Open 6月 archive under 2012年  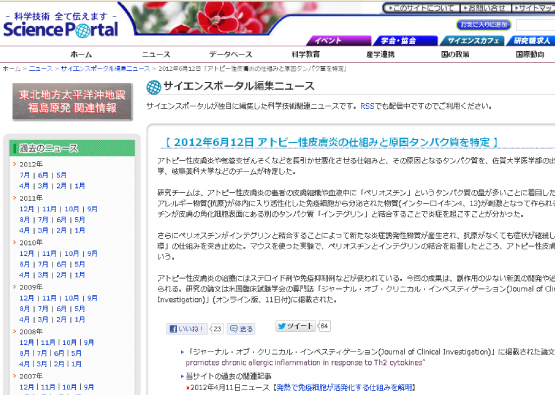(43, 175)
